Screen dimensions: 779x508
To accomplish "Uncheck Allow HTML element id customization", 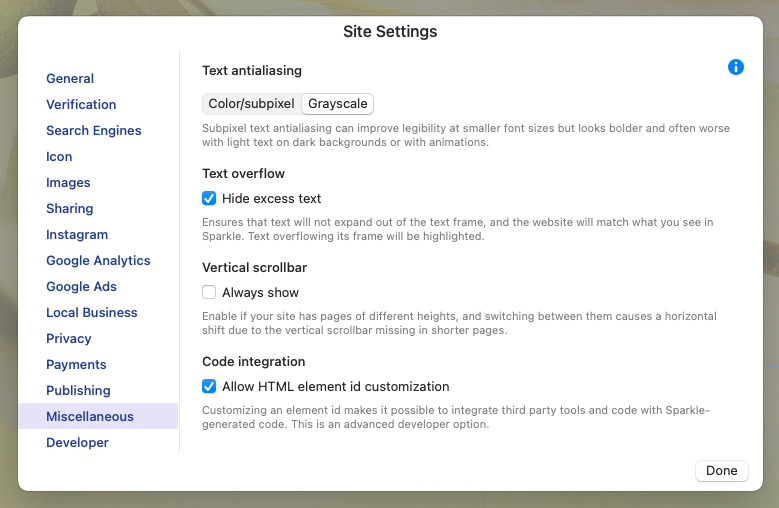I will point(209,387).
